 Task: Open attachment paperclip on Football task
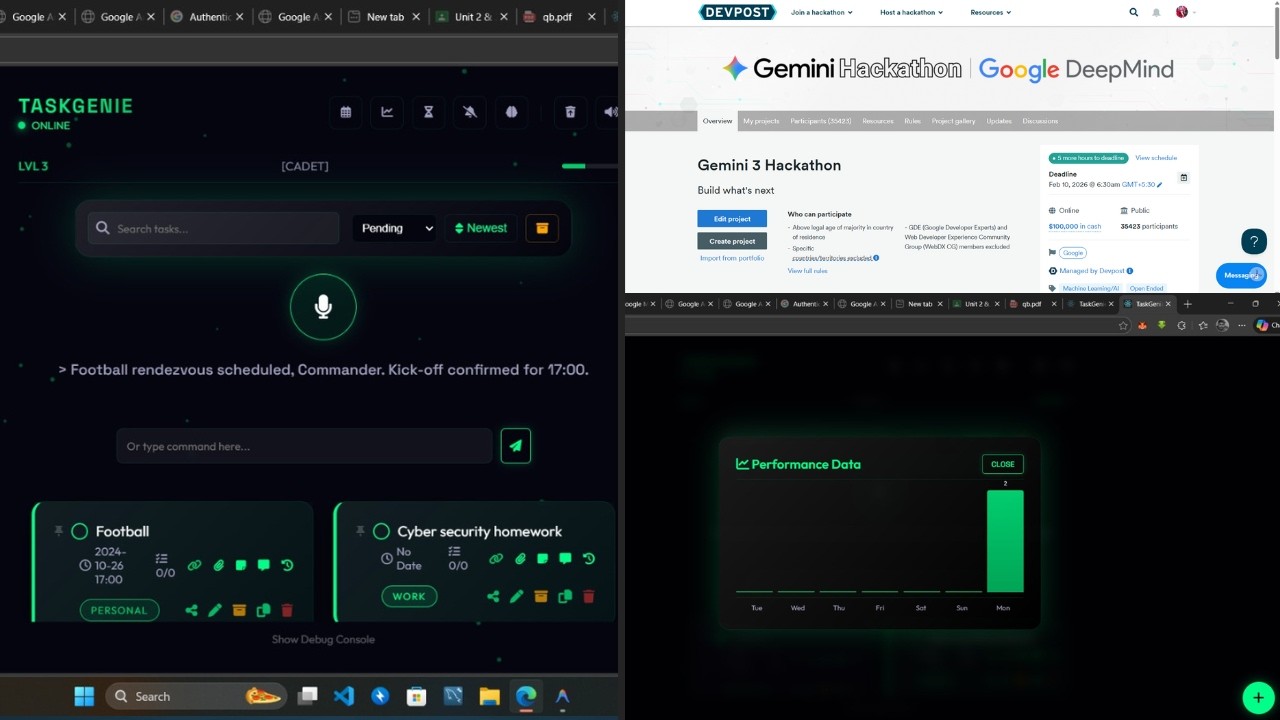click(218, 565)
